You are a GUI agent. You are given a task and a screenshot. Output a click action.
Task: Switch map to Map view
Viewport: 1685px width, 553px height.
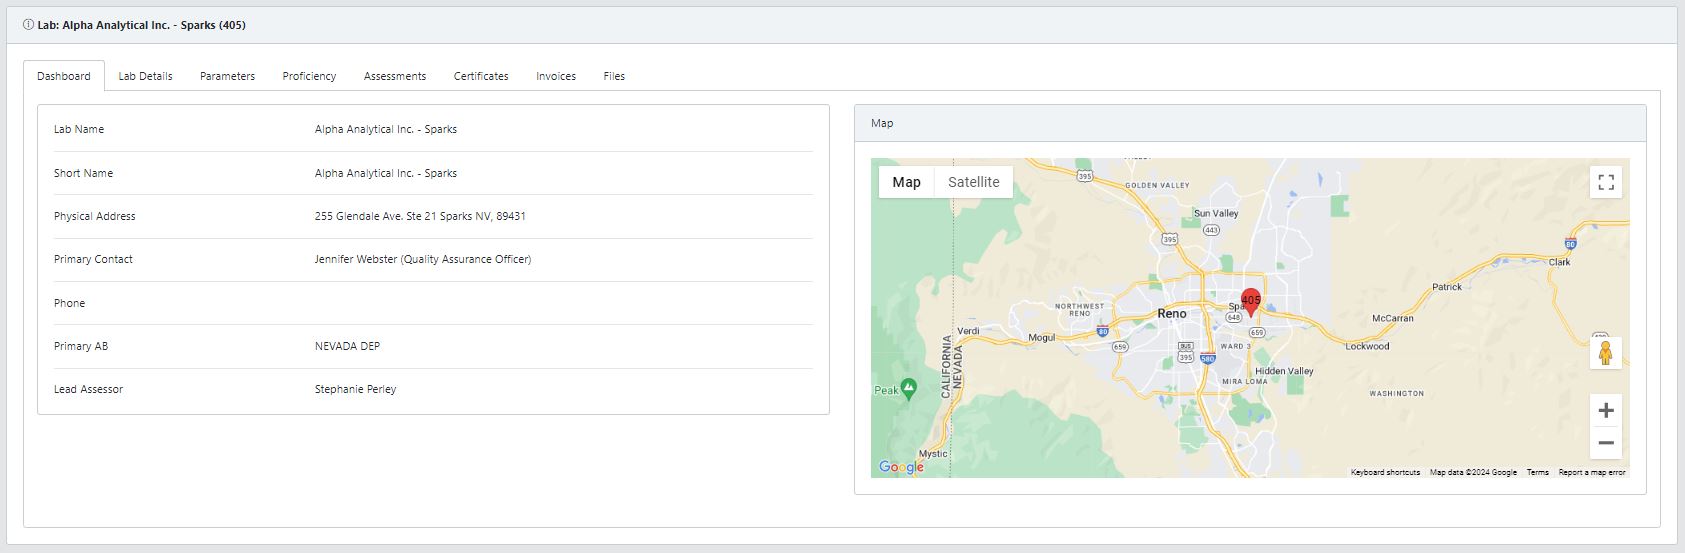[x=906, y=182]
